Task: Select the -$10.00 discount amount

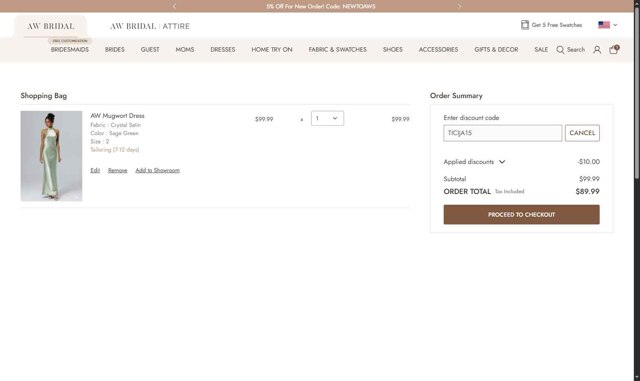Action: click(589, 162)
